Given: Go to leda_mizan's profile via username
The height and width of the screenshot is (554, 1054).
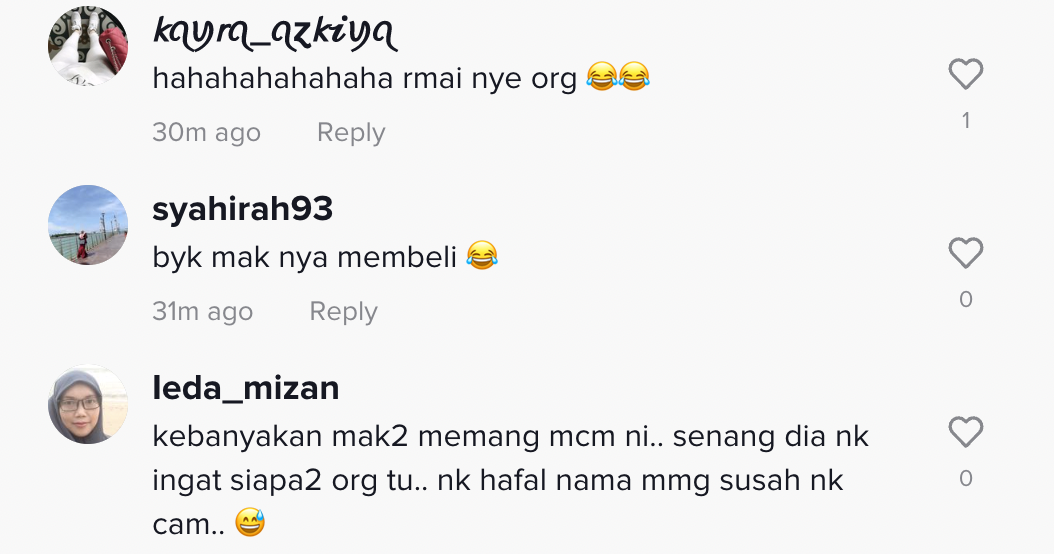Looking at the screenshot, I should tap(245, 388).
